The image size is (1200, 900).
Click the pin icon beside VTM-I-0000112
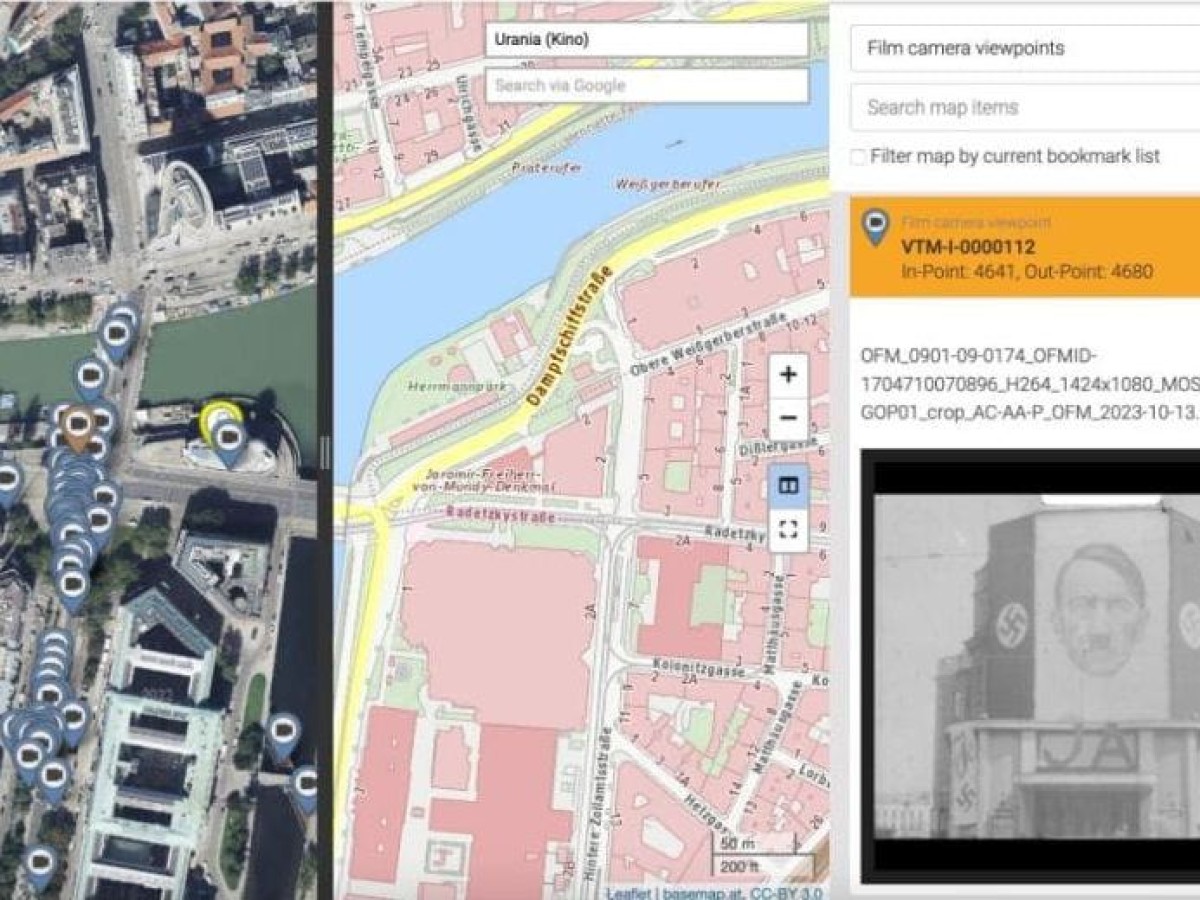pyautogui.click(x=875, y=227)
